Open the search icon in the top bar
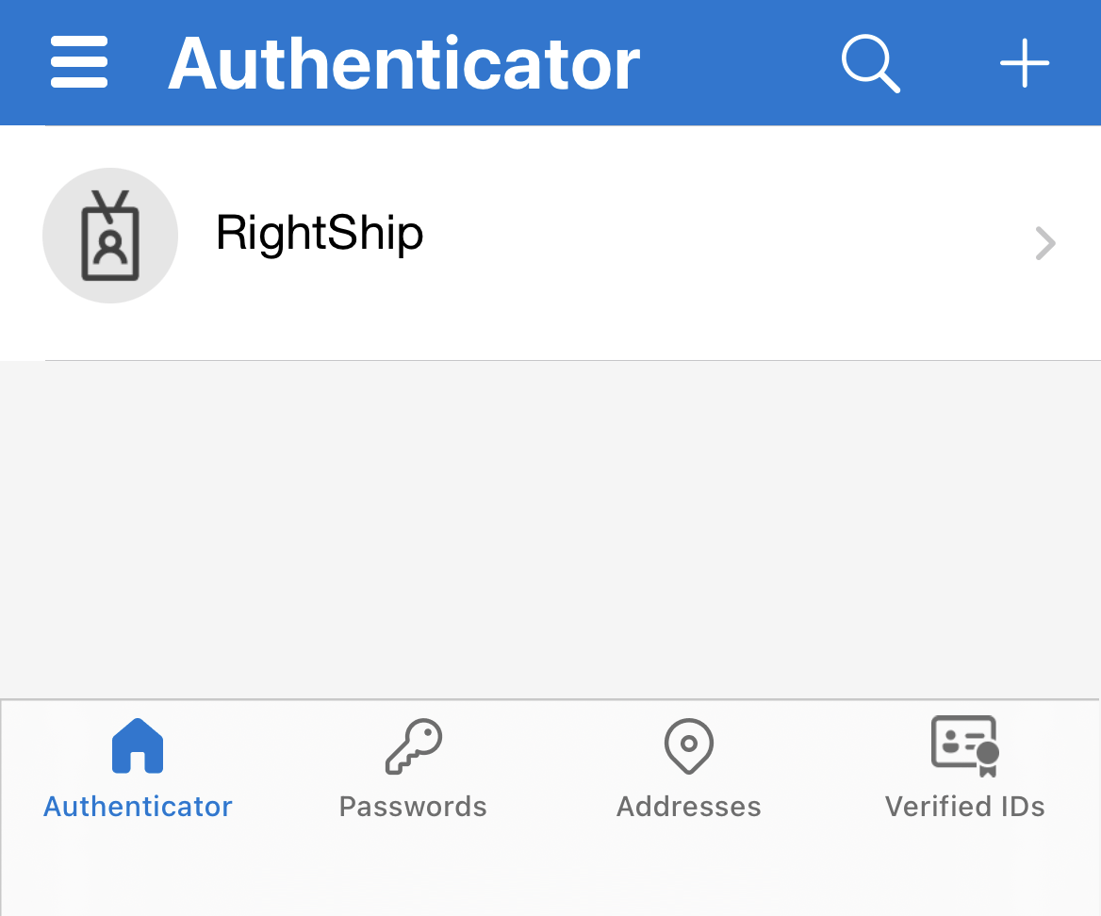Image resolution: width=1101 pixels, height=916 pixels. (x=869, y=62)
